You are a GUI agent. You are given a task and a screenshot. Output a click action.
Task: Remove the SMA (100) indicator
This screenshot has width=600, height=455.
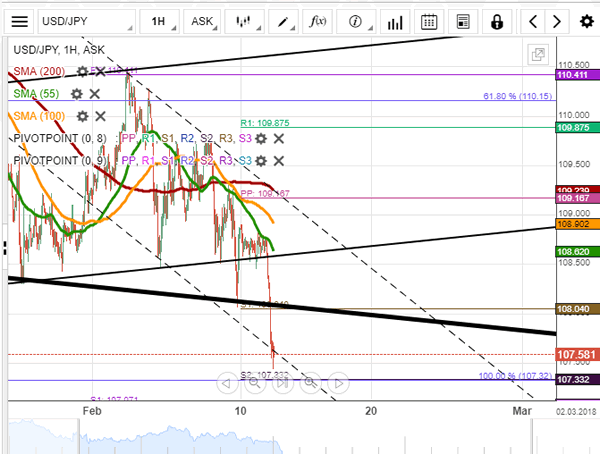(x=101, y=115)
